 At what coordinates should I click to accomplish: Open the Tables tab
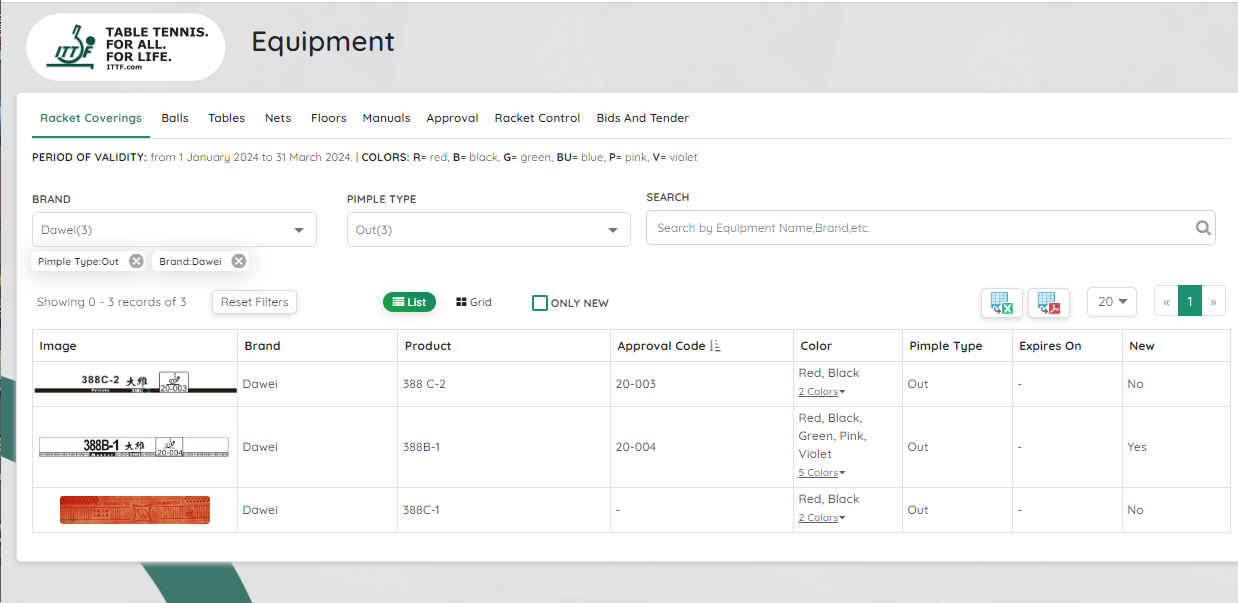coord(227,118)
